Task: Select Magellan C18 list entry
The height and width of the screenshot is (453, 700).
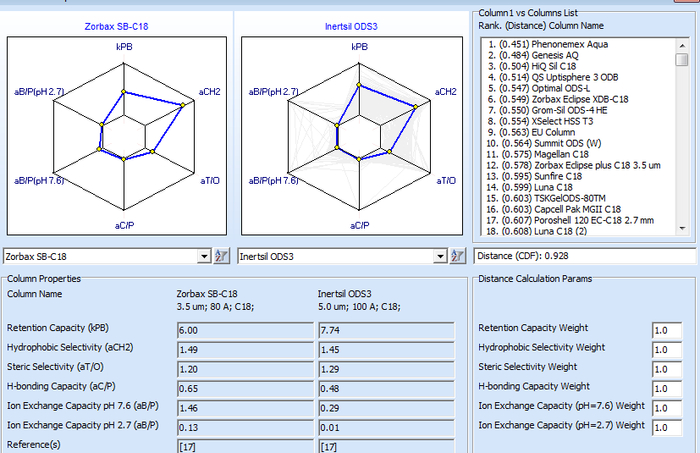Action: click(538, 154)
